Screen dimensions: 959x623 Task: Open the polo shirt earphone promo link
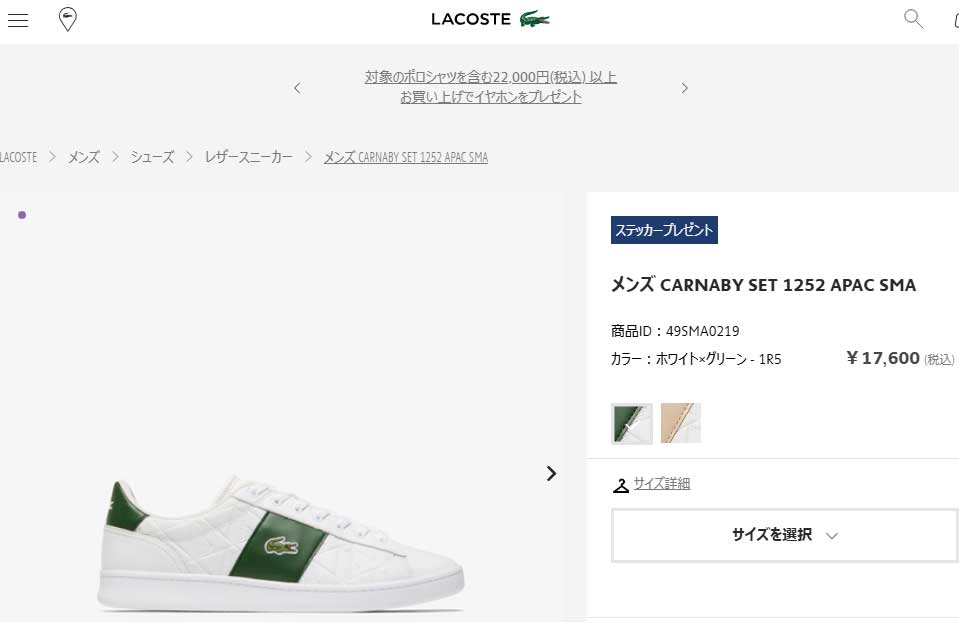tap(491, 87)
